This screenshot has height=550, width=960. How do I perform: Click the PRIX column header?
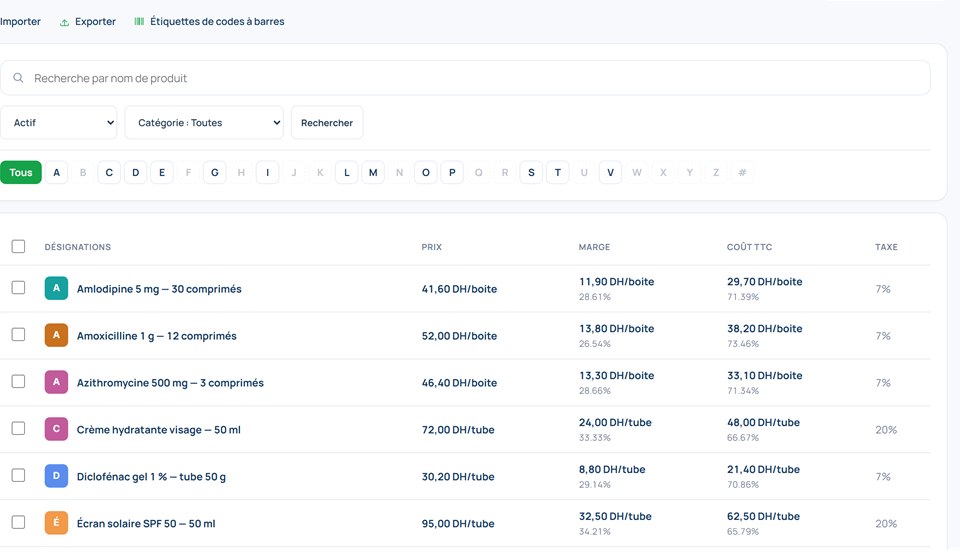pyautogui.click(x=432, y=247)
